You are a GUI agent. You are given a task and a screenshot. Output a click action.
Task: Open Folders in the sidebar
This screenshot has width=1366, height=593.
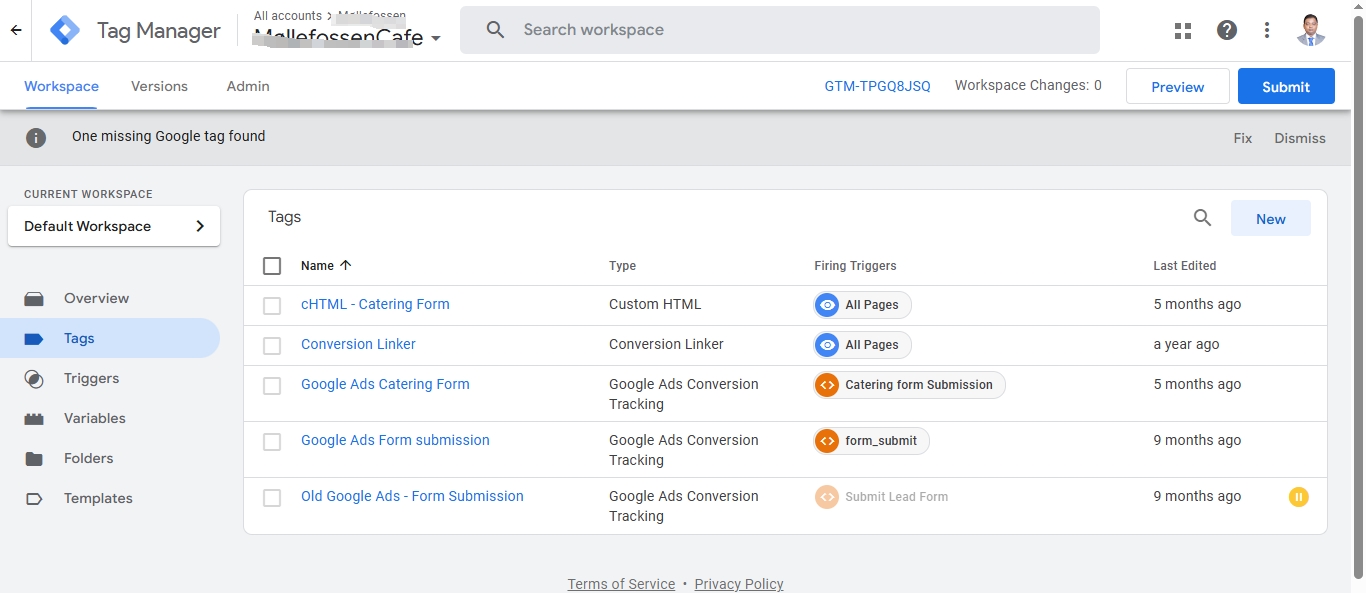[110, 458]
